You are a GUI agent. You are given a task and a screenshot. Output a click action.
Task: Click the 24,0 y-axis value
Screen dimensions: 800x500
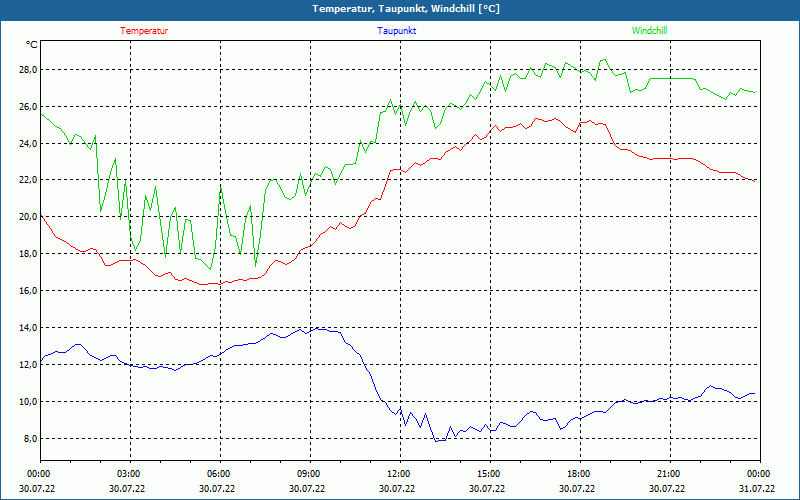[28, 143]
